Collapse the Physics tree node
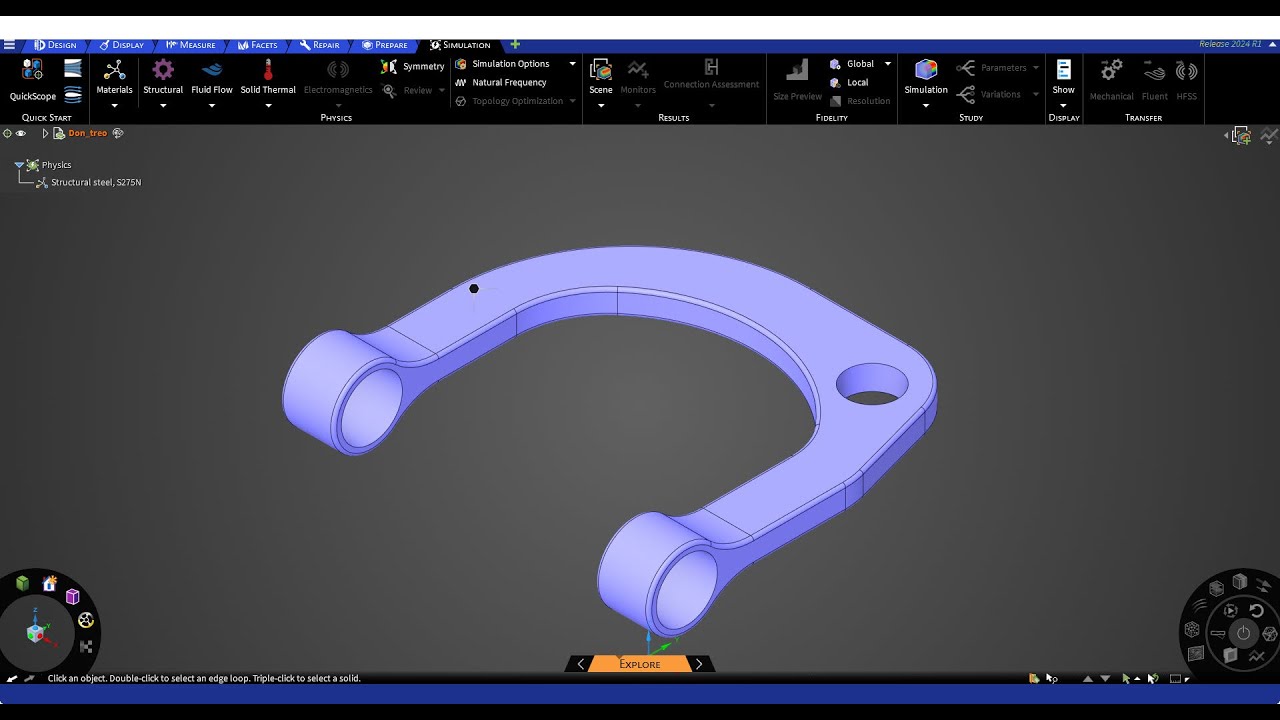1280x720 pixels. point(19,165)
